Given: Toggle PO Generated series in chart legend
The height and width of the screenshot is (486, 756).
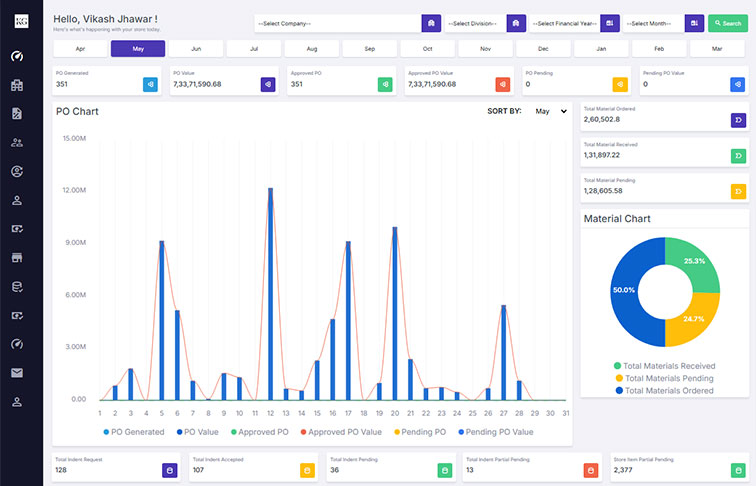Looking at the screenshot, I should coord(133,432).
